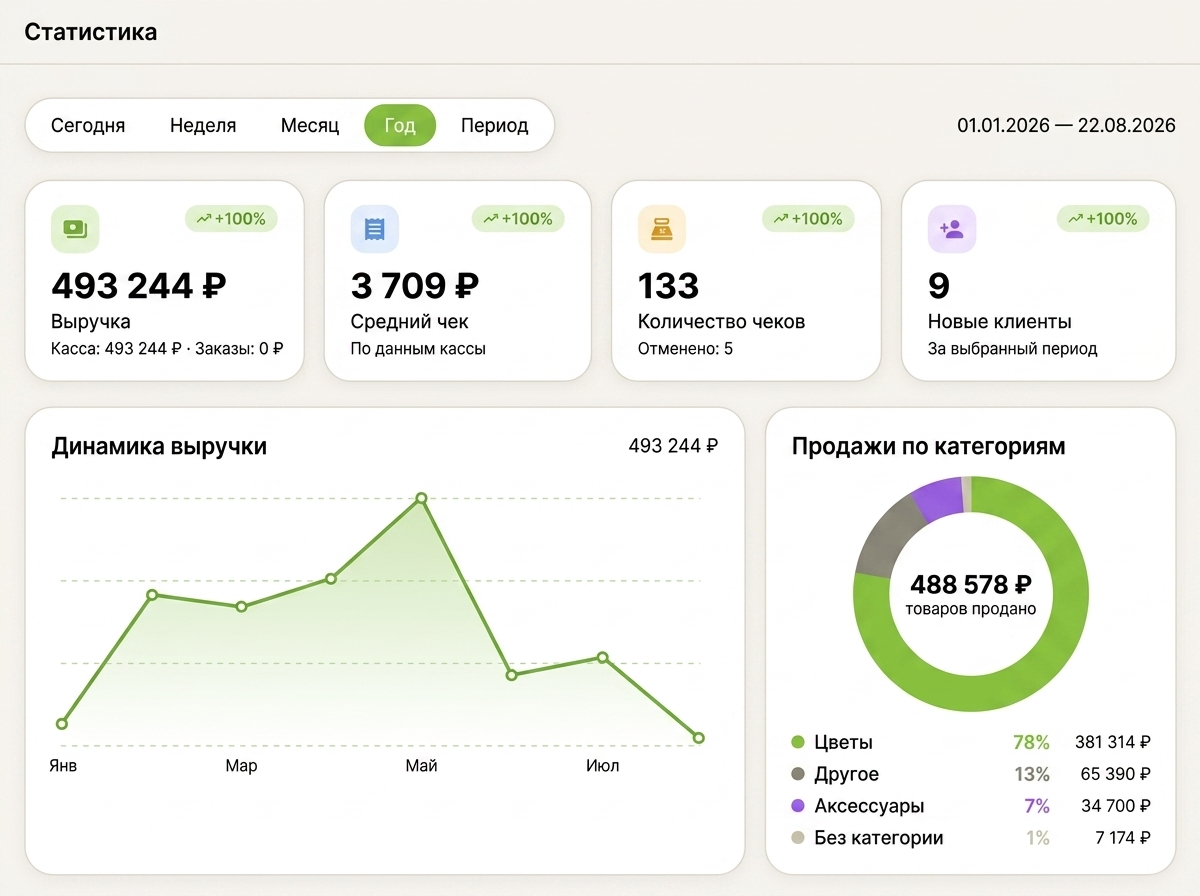Click the Статистика page heading
The image size is (1200, 896).
90,32
